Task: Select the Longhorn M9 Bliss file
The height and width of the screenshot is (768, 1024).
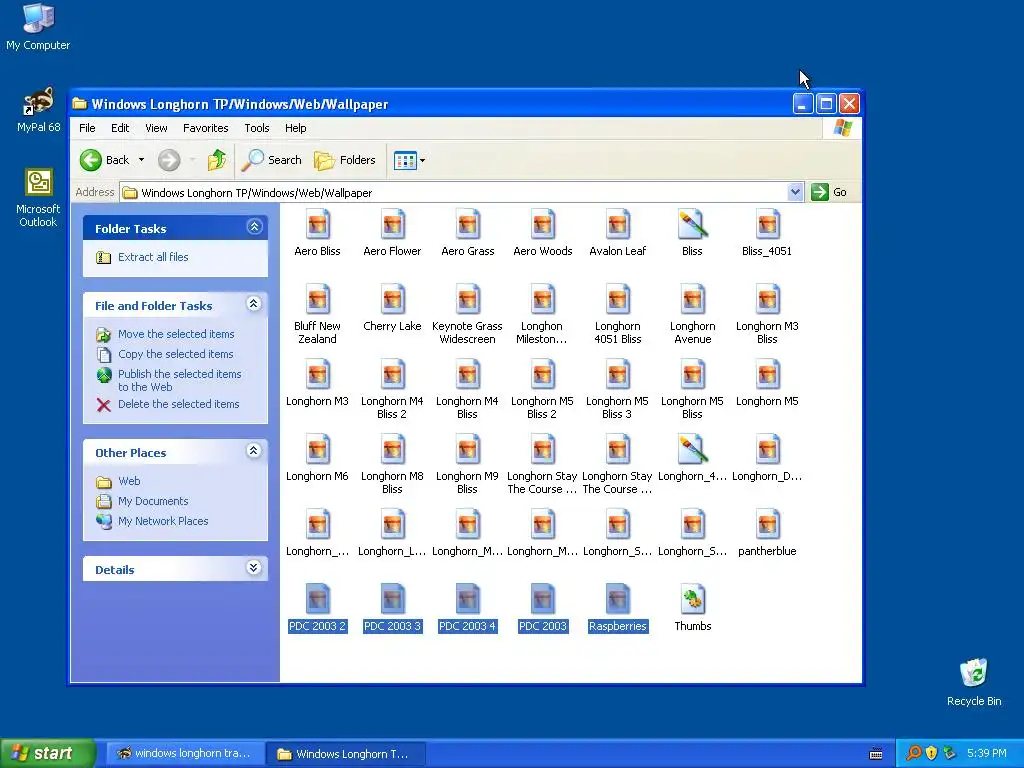Action: [x=468, y=464]
